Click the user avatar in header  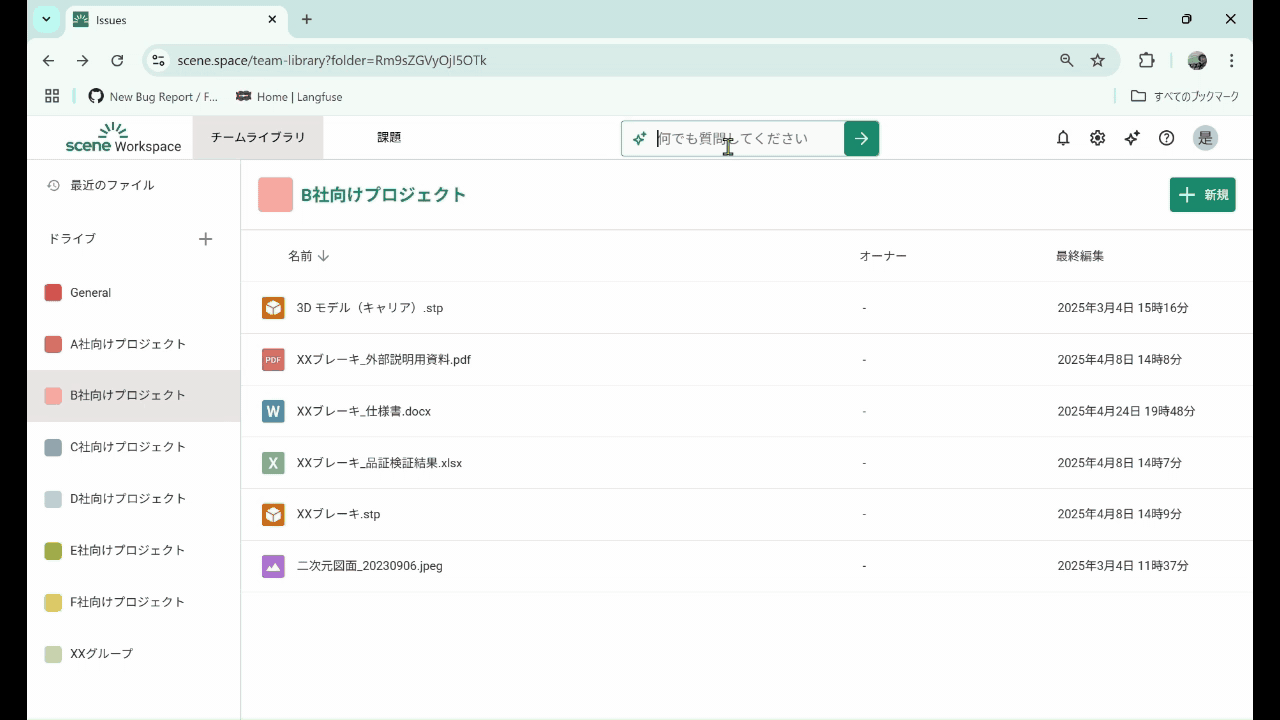[1205, 138]
